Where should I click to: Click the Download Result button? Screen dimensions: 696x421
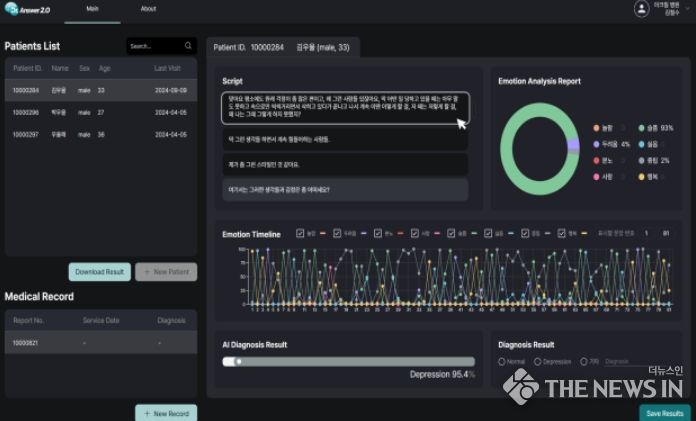tap(99, 272)
